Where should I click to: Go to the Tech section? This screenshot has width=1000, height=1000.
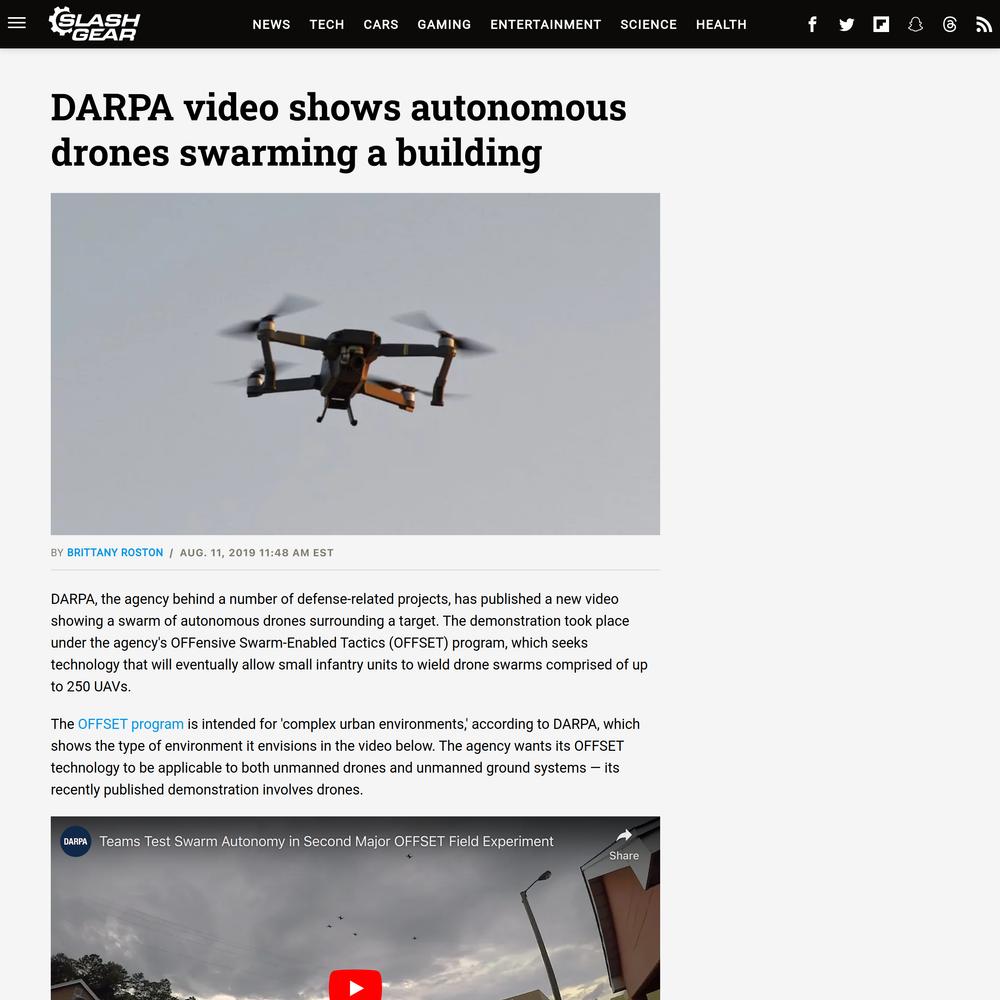pyautogui.click(x=327, y=24)
